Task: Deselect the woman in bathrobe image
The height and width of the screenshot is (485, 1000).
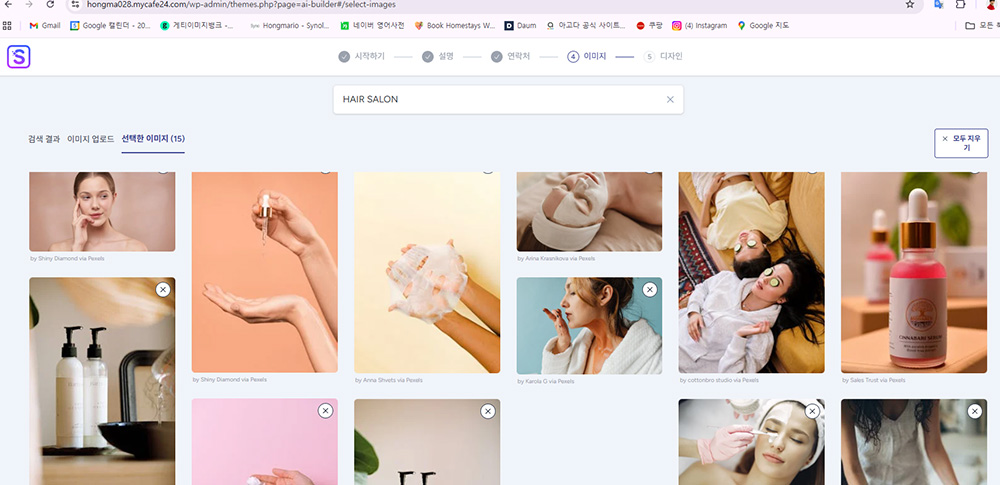Action: tap(650, 289)
